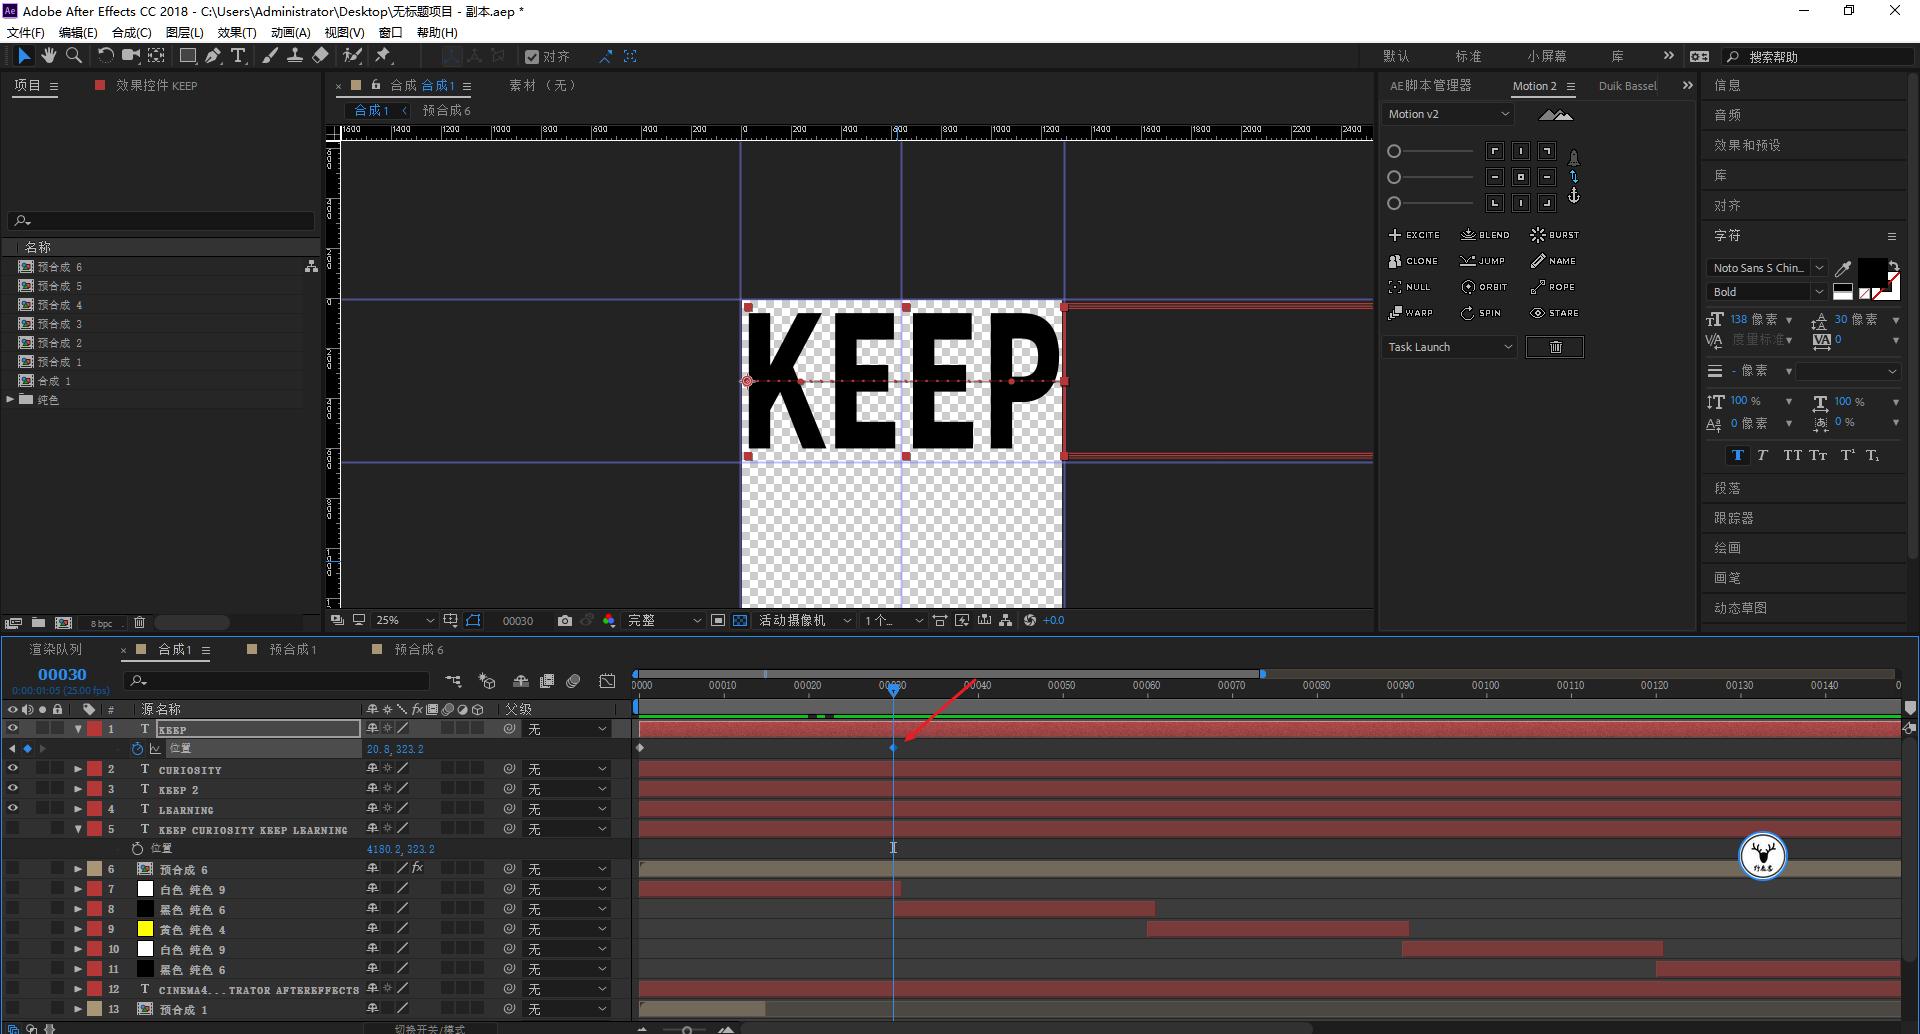
Task: Click the ORBIT tool in Motion 2
Action: point(1484,287)
